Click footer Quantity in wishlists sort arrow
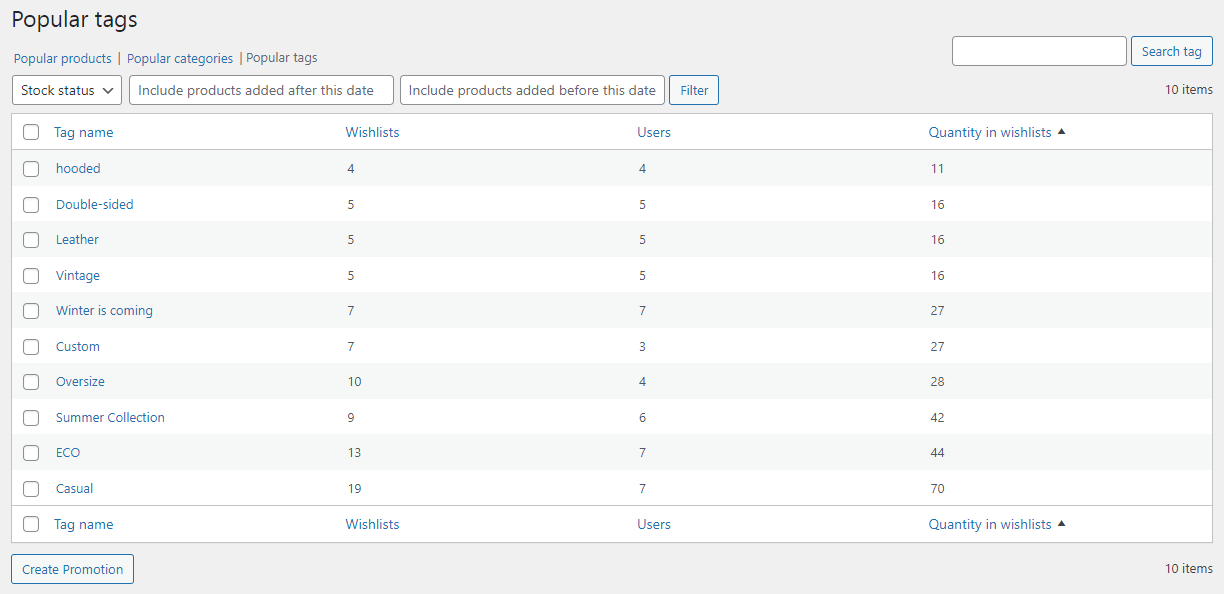 [x=1061, y=524]
